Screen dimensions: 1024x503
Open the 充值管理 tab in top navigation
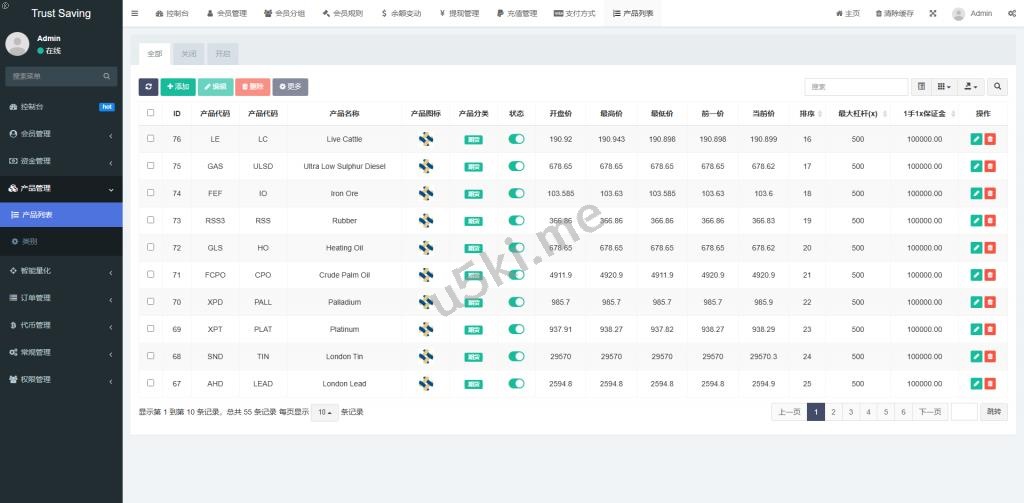pos(516,13)
